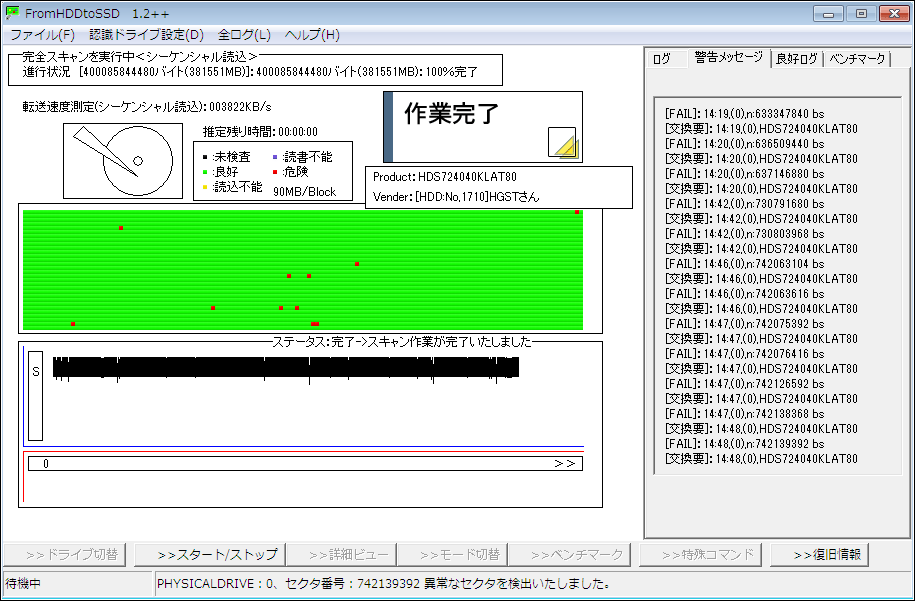Click status bar PHYSICALDRIVE sector message

pyautogui.click(x=384, y=583)
